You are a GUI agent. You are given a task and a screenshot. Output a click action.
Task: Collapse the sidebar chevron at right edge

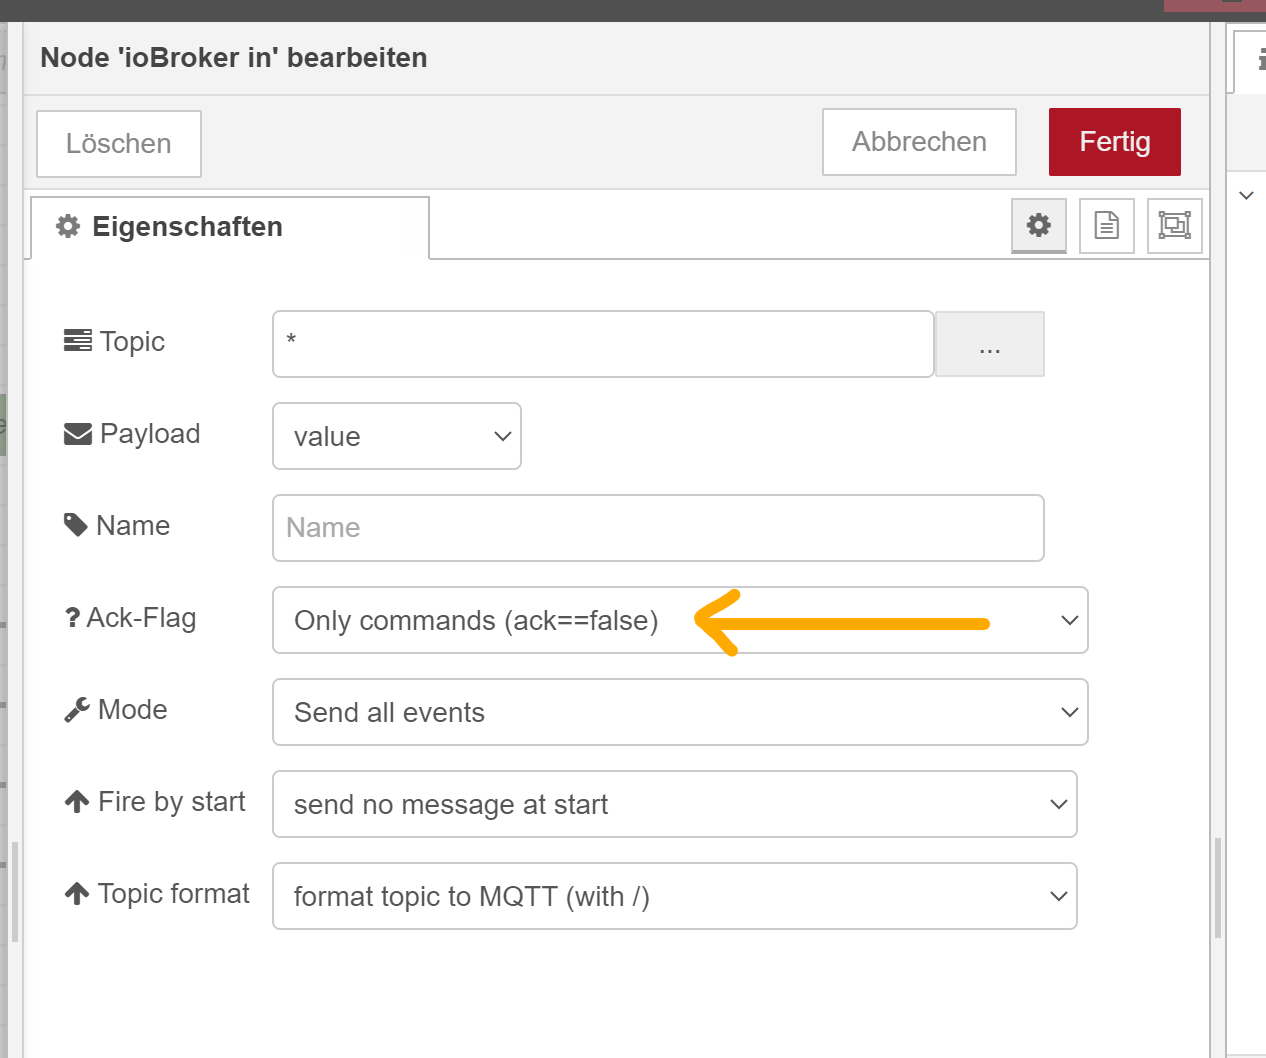tap(1246, 195)
